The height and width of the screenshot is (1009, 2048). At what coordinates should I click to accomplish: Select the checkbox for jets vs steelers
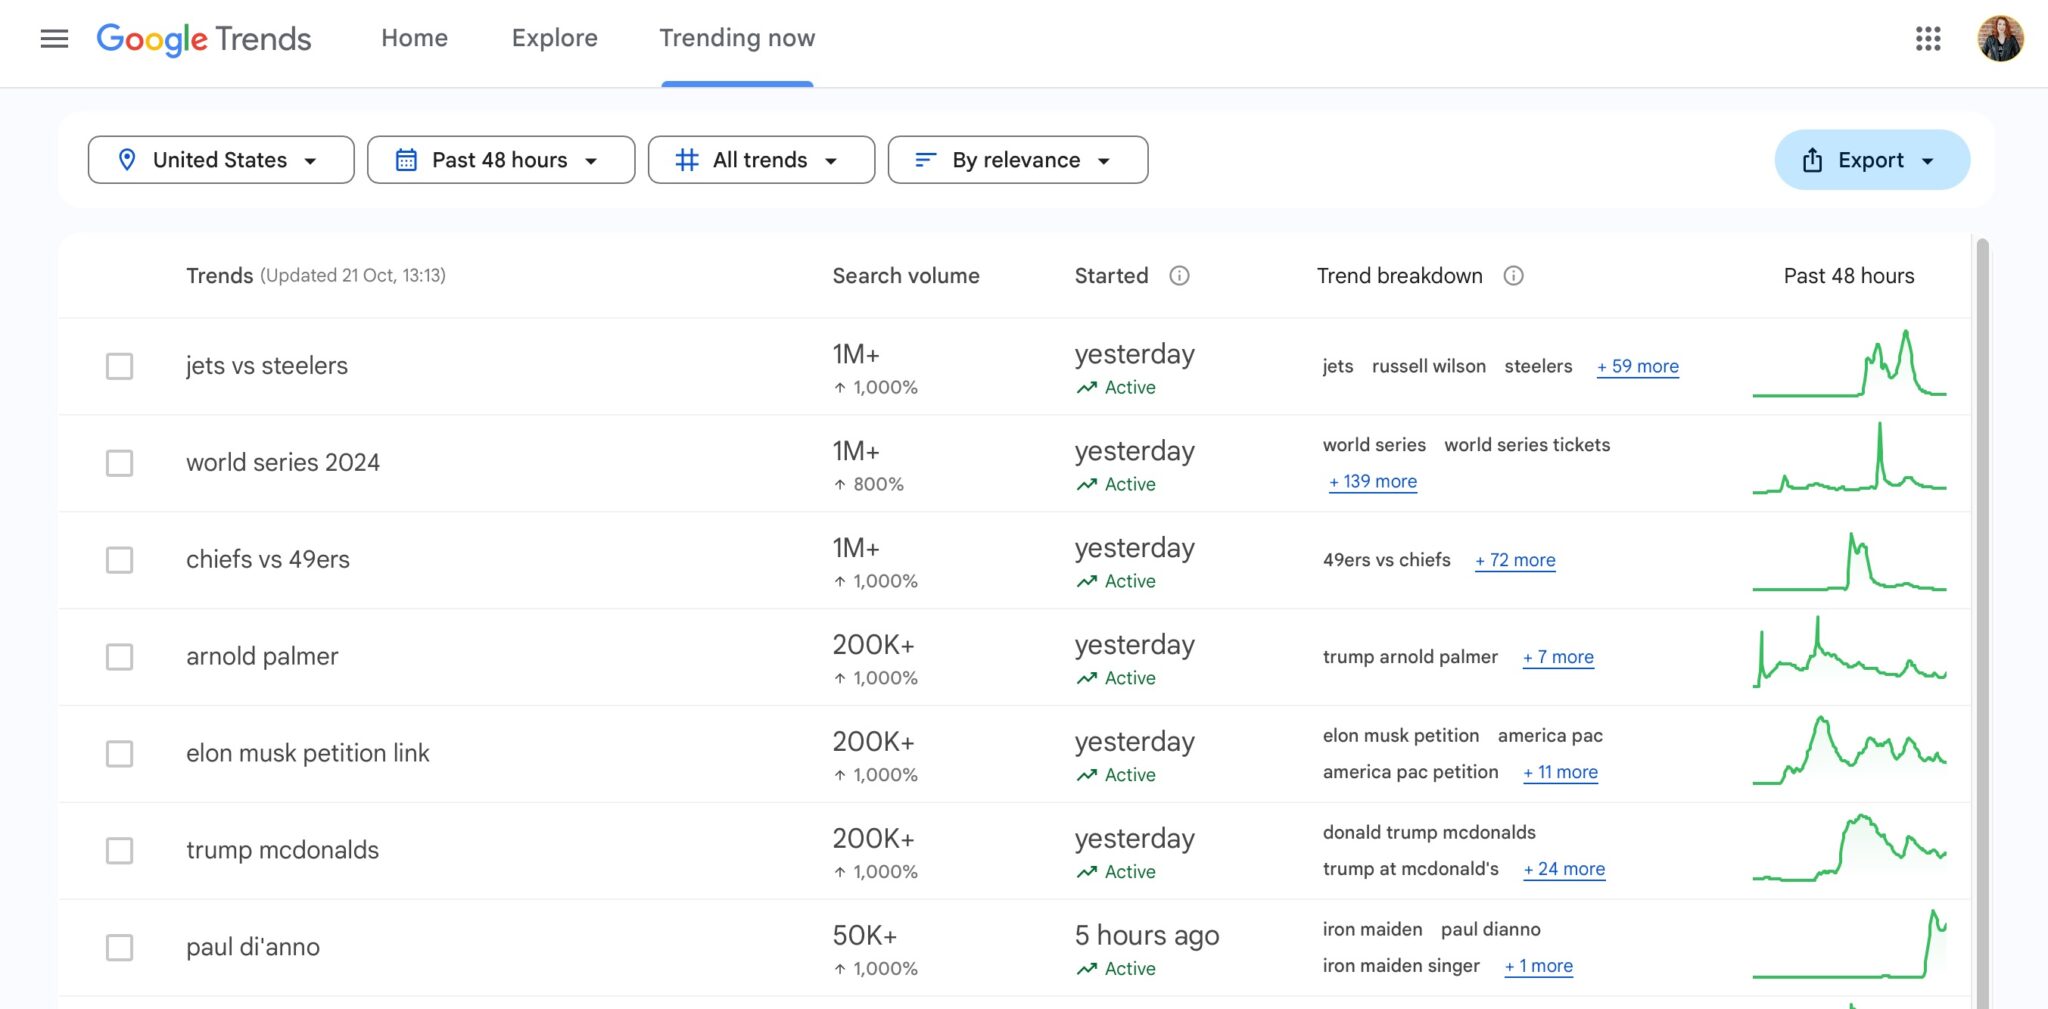point(120,366)
